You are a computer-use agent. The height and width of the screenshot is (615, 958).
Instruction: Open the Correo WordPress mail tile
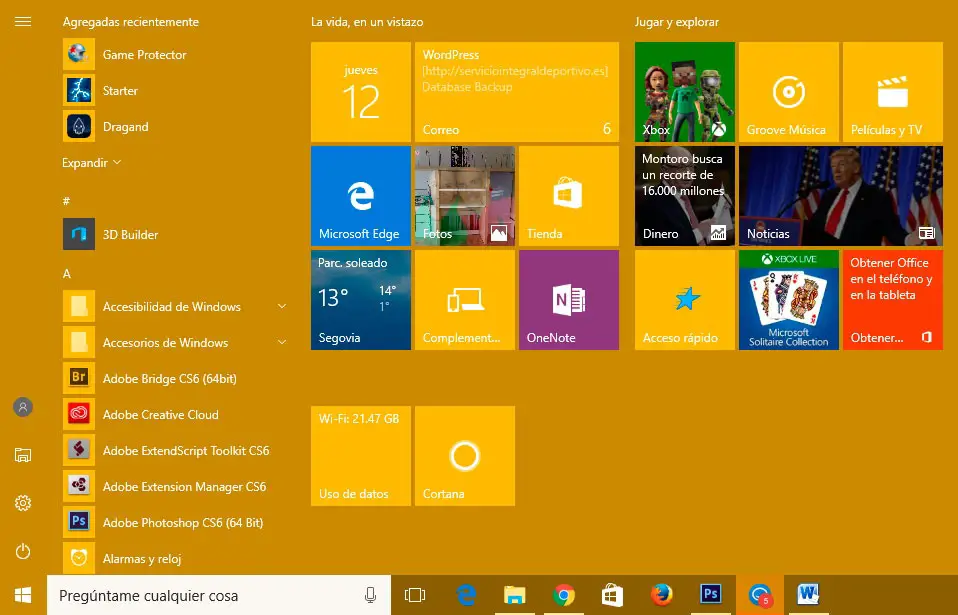coord(516,92)
